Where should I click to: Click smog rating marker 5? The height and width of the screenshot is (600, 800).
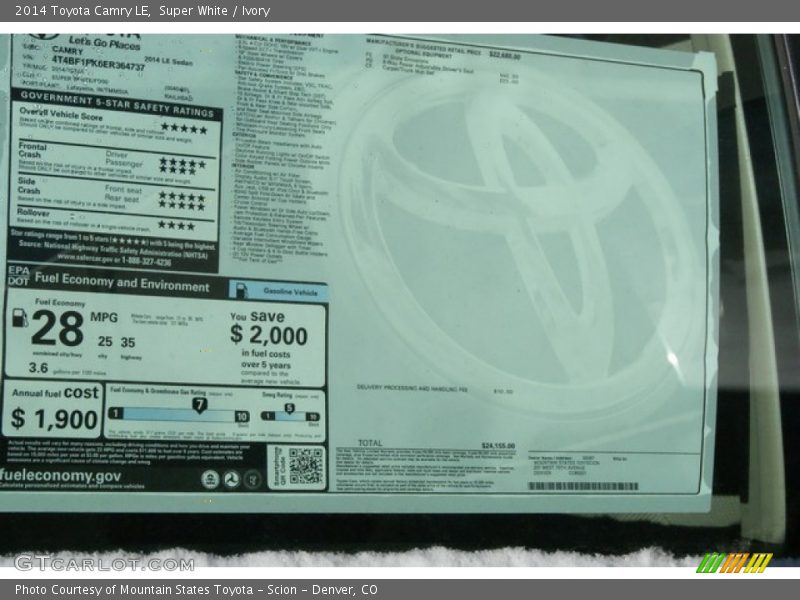289,409
